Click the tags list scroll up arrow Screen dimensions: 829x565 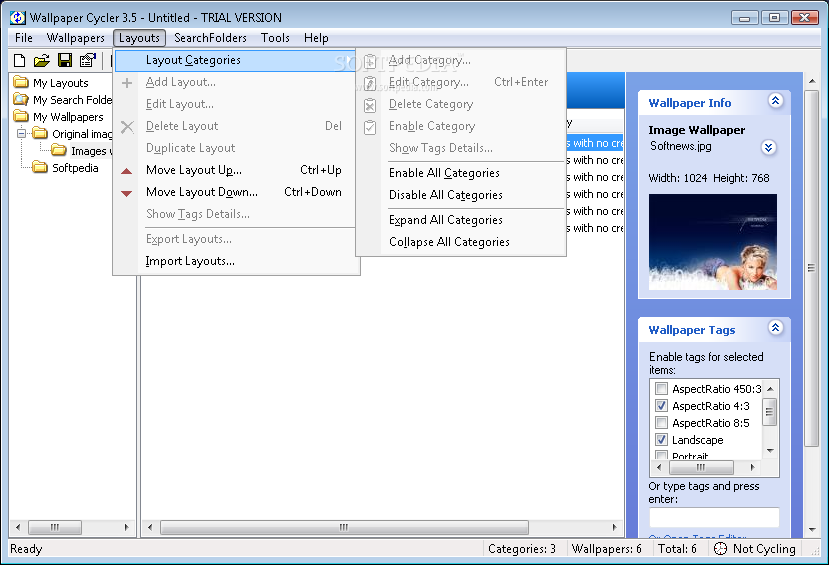point(770,389)
